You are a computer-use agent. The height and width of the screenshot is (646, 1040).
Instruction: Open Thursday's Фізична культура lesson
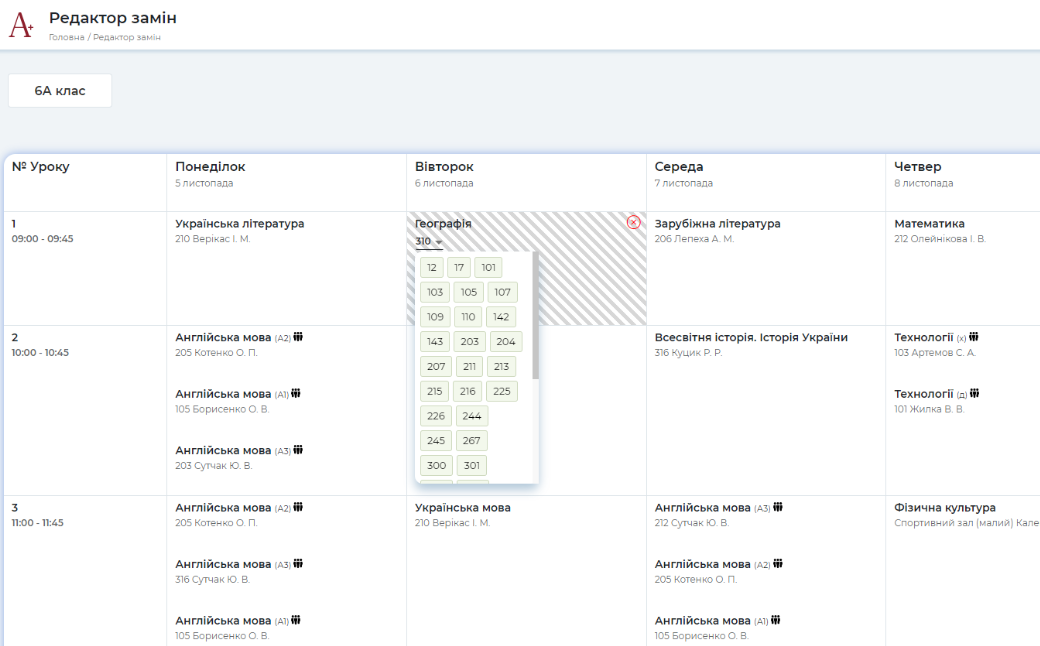tap(944, 507)
